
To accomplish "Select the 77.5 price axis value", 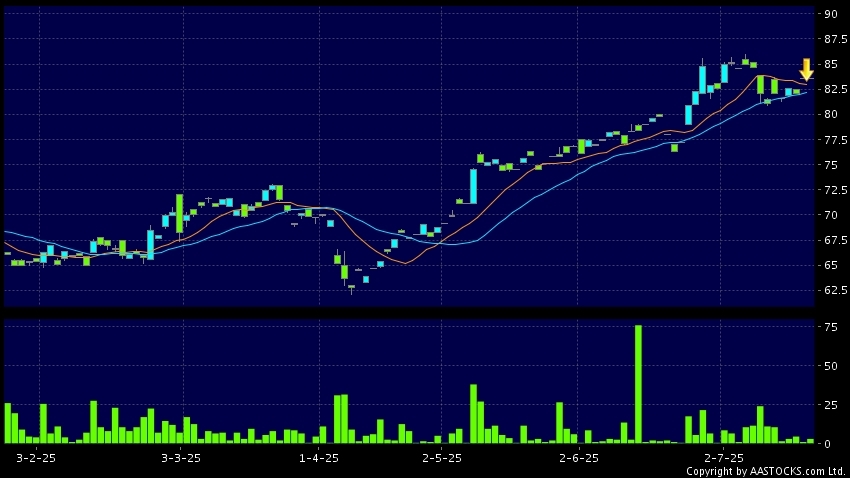I will click(x=836, y=140).
